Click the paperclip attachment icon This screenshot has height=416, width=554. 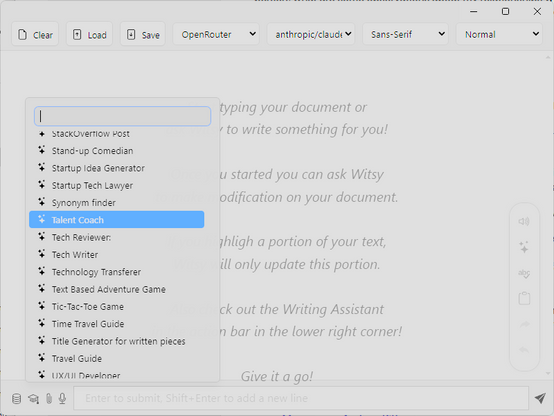pyautogui.click(x=49, y=399)
